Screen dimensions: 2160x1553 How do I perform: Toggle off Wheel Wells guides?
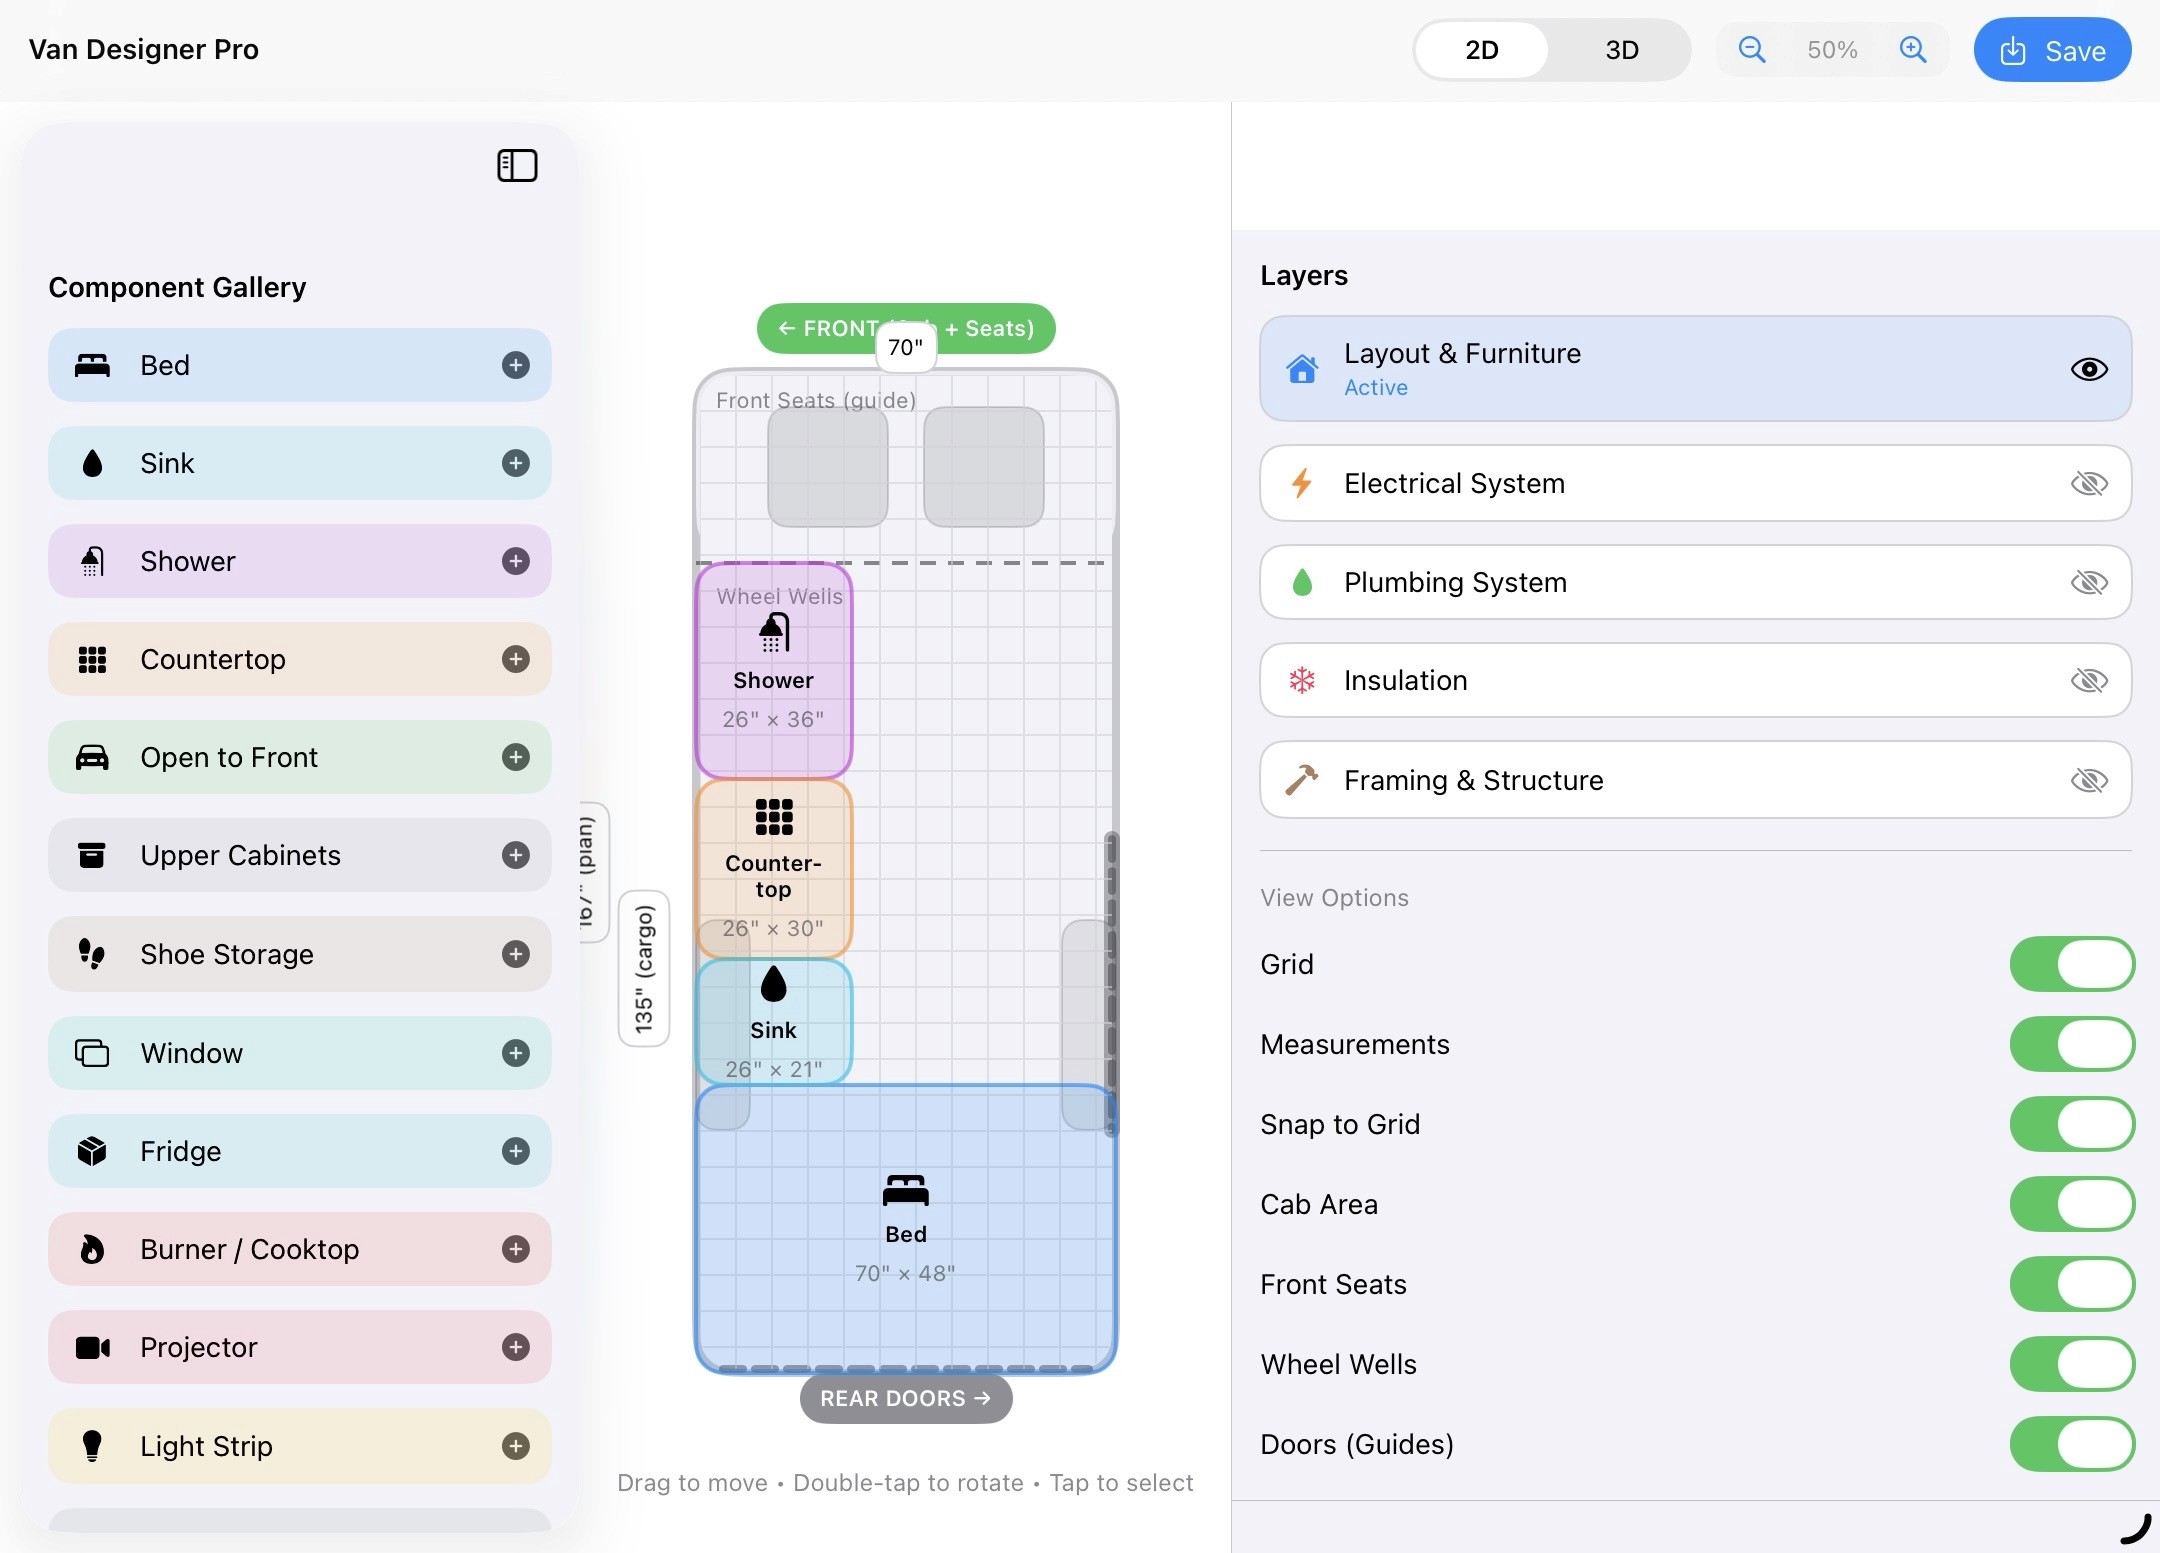[x=2071, y=1364]
